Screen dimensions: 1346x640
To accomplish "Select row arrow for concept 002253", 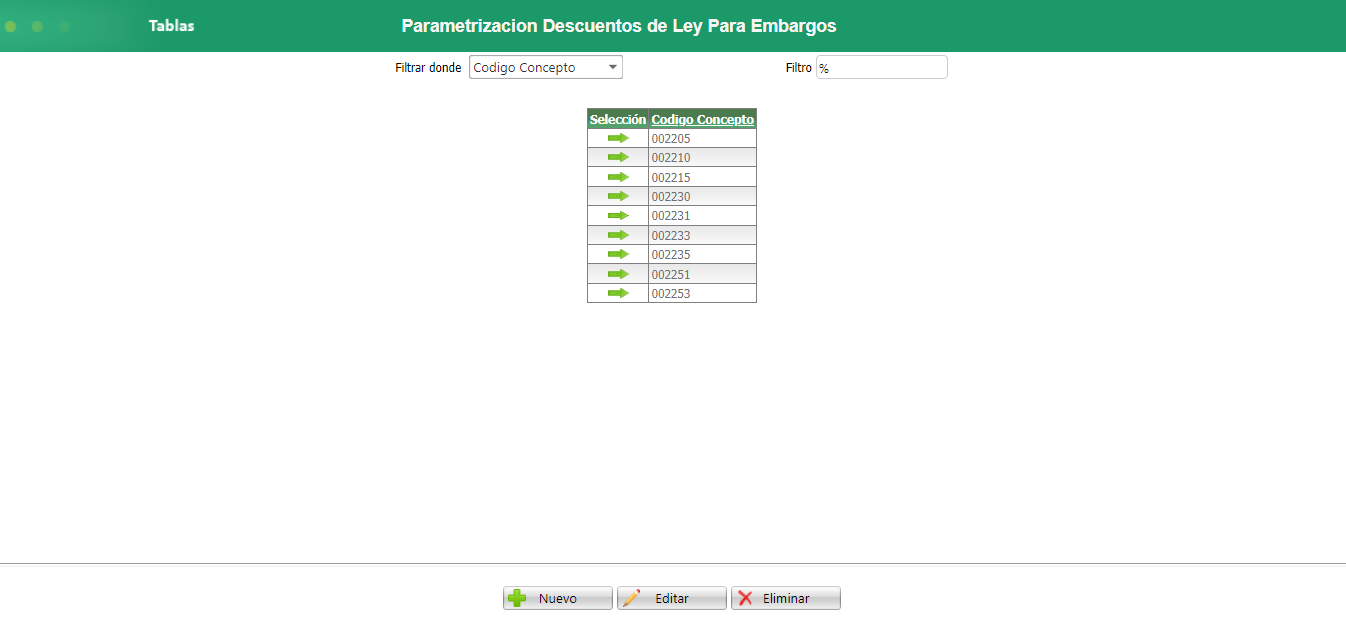I will [618, 293].
